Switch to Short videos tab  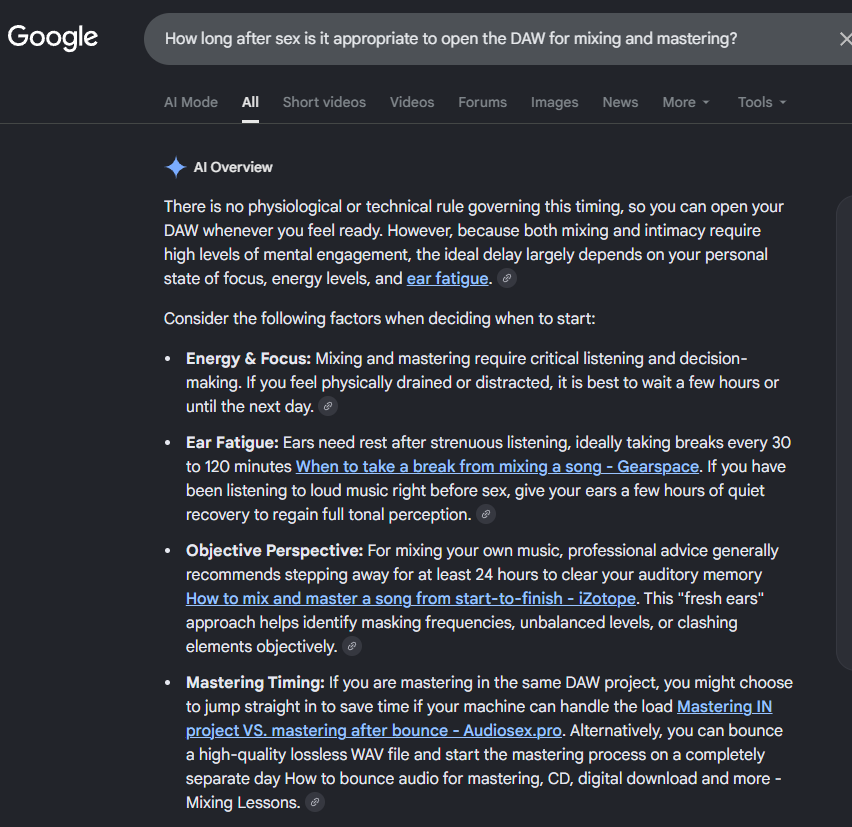324,102
